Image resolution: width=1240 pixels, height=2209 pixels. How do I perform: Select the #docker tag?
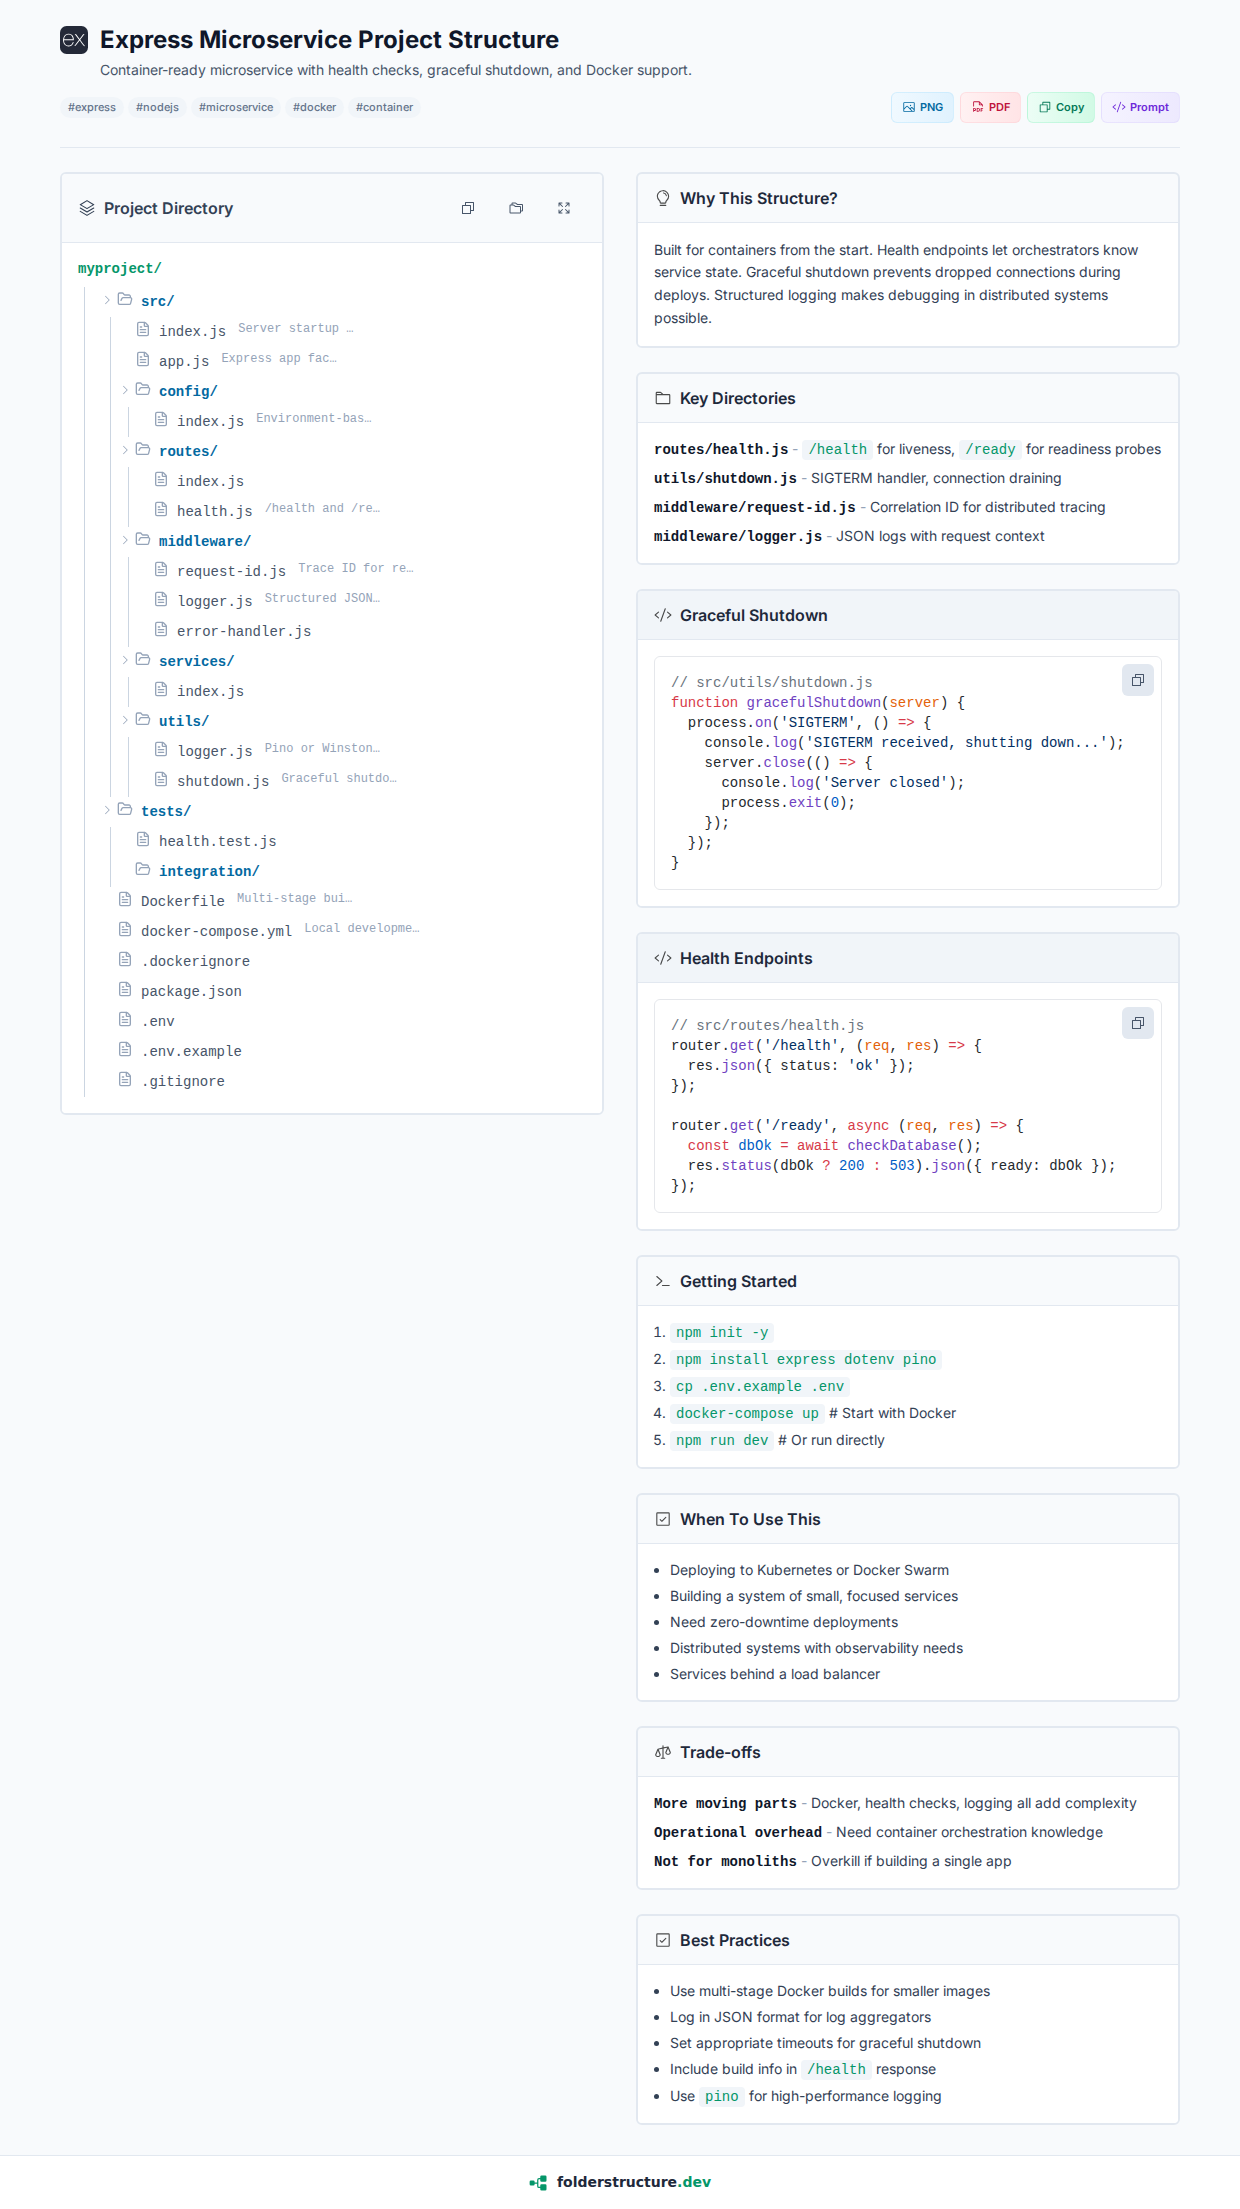tap(314, 107)
